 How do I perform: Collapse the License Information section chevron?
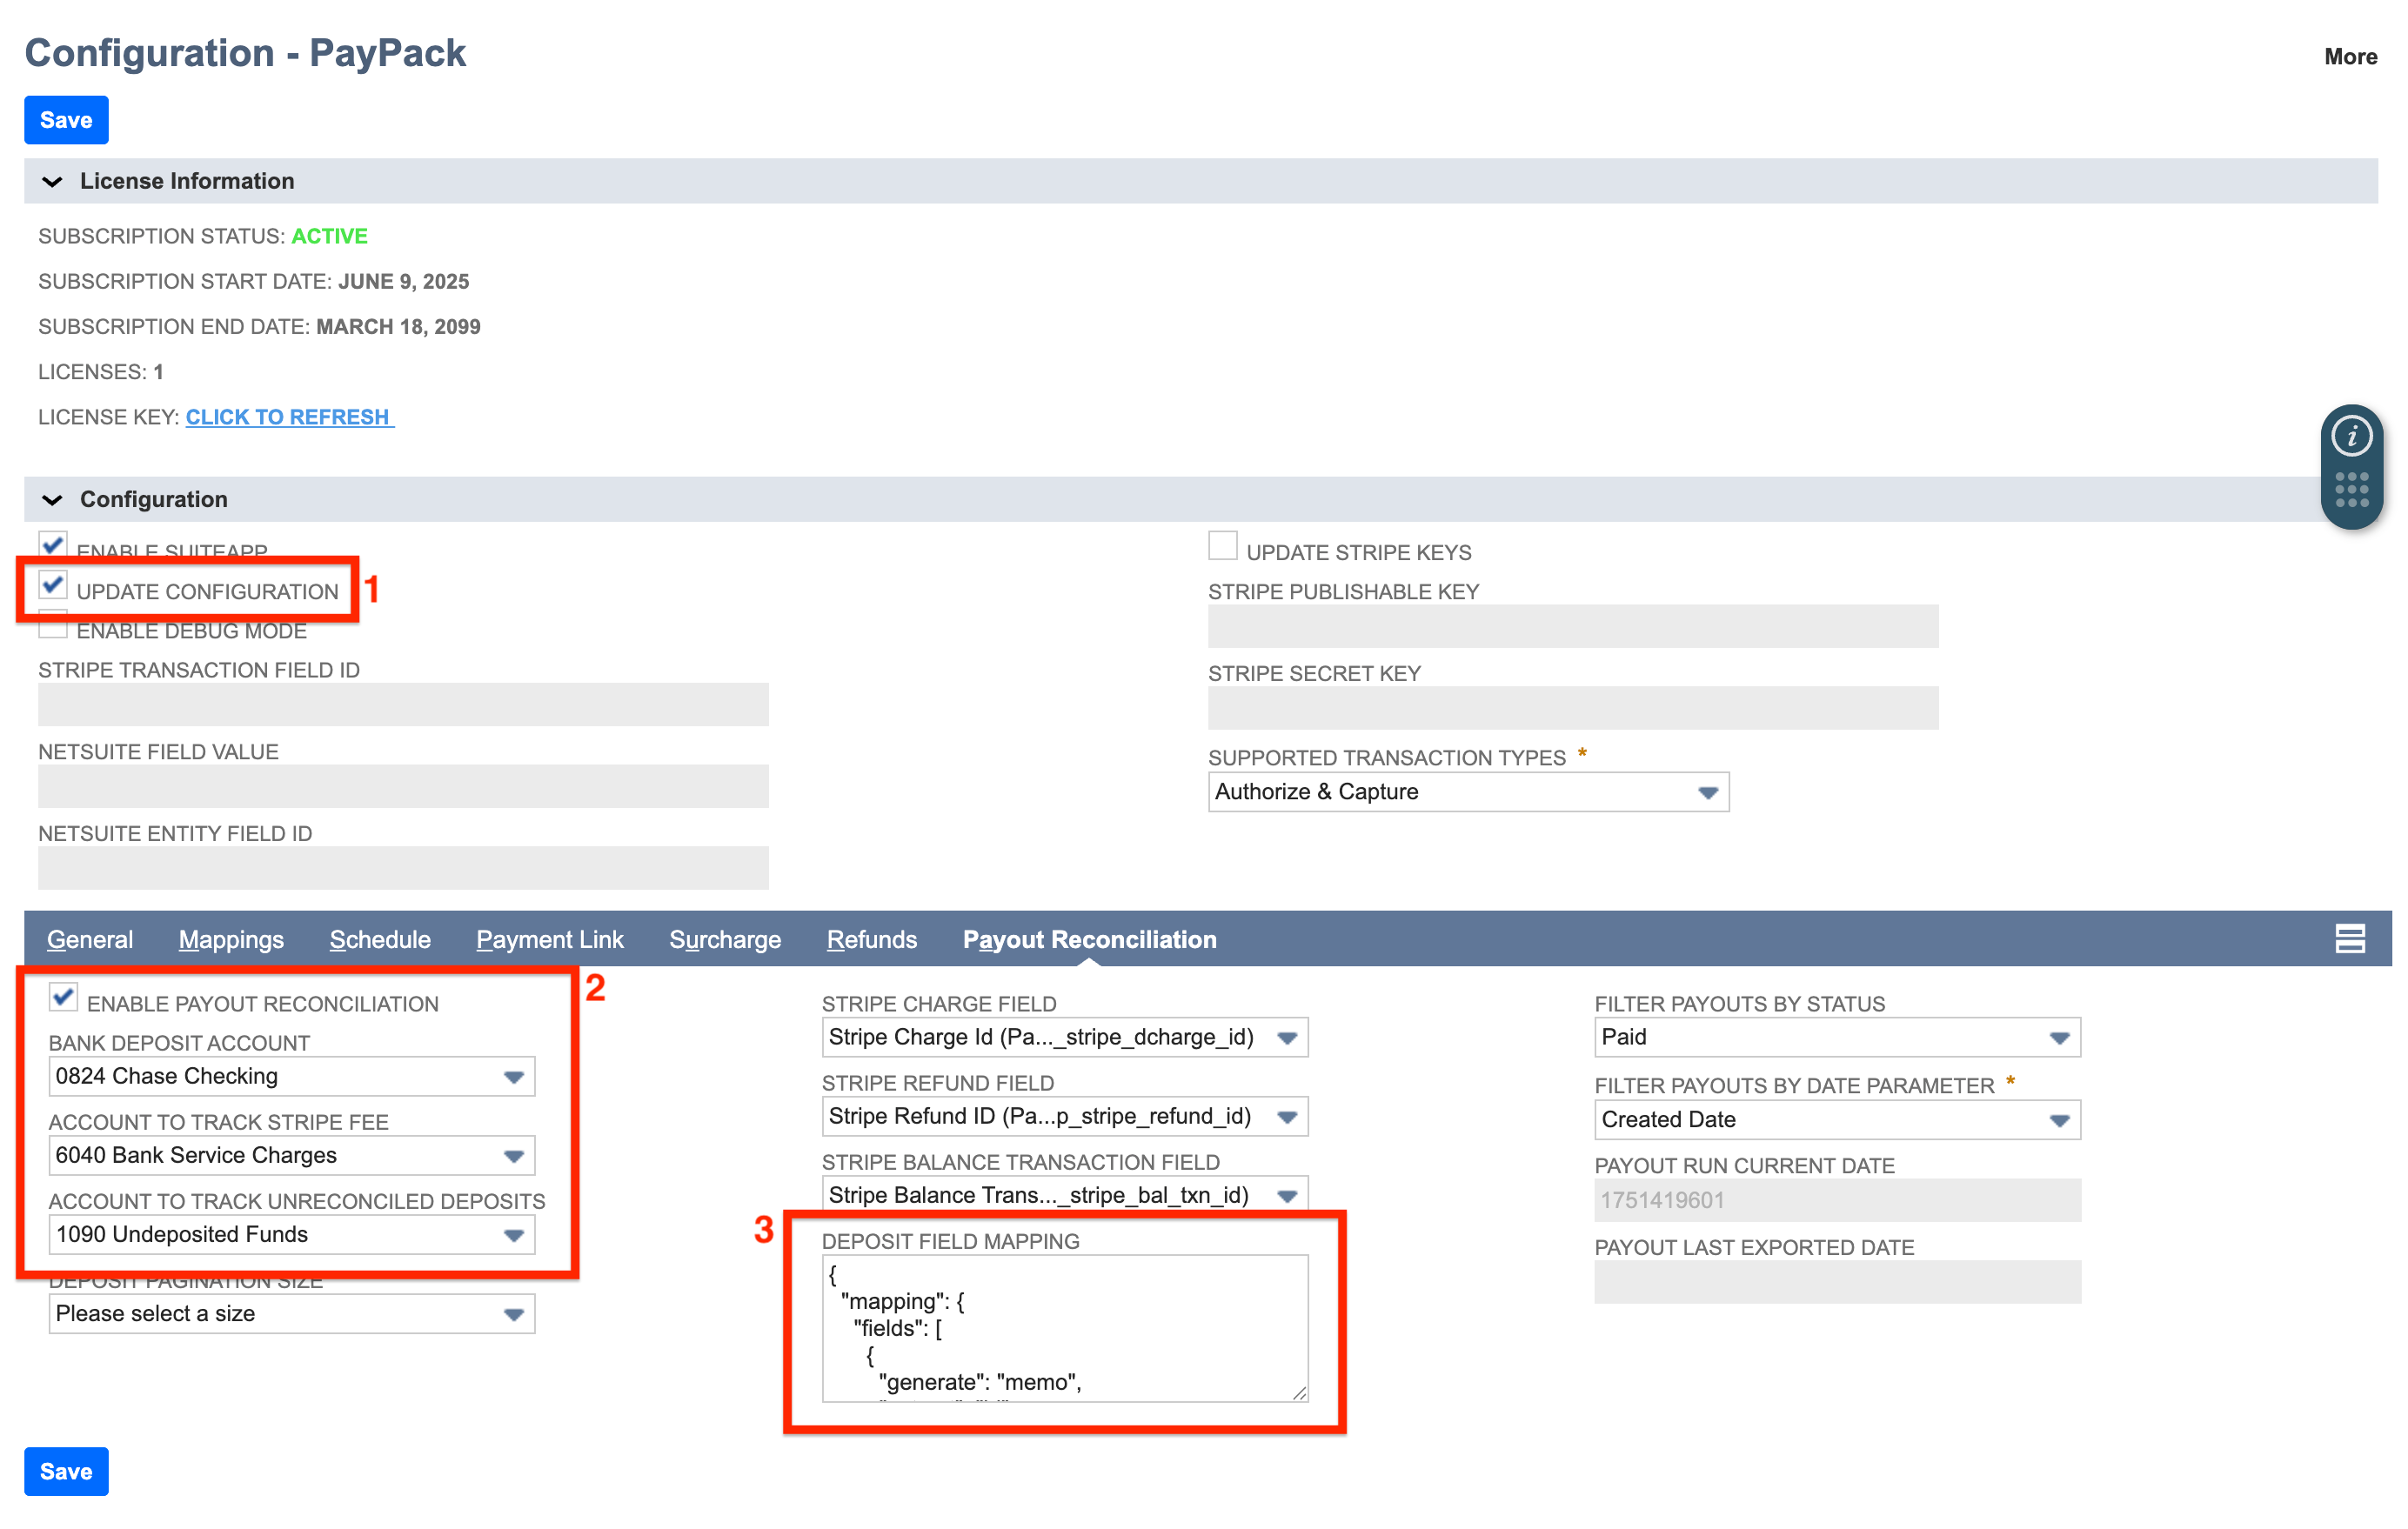pyautogui.click(x=52, y=181)
